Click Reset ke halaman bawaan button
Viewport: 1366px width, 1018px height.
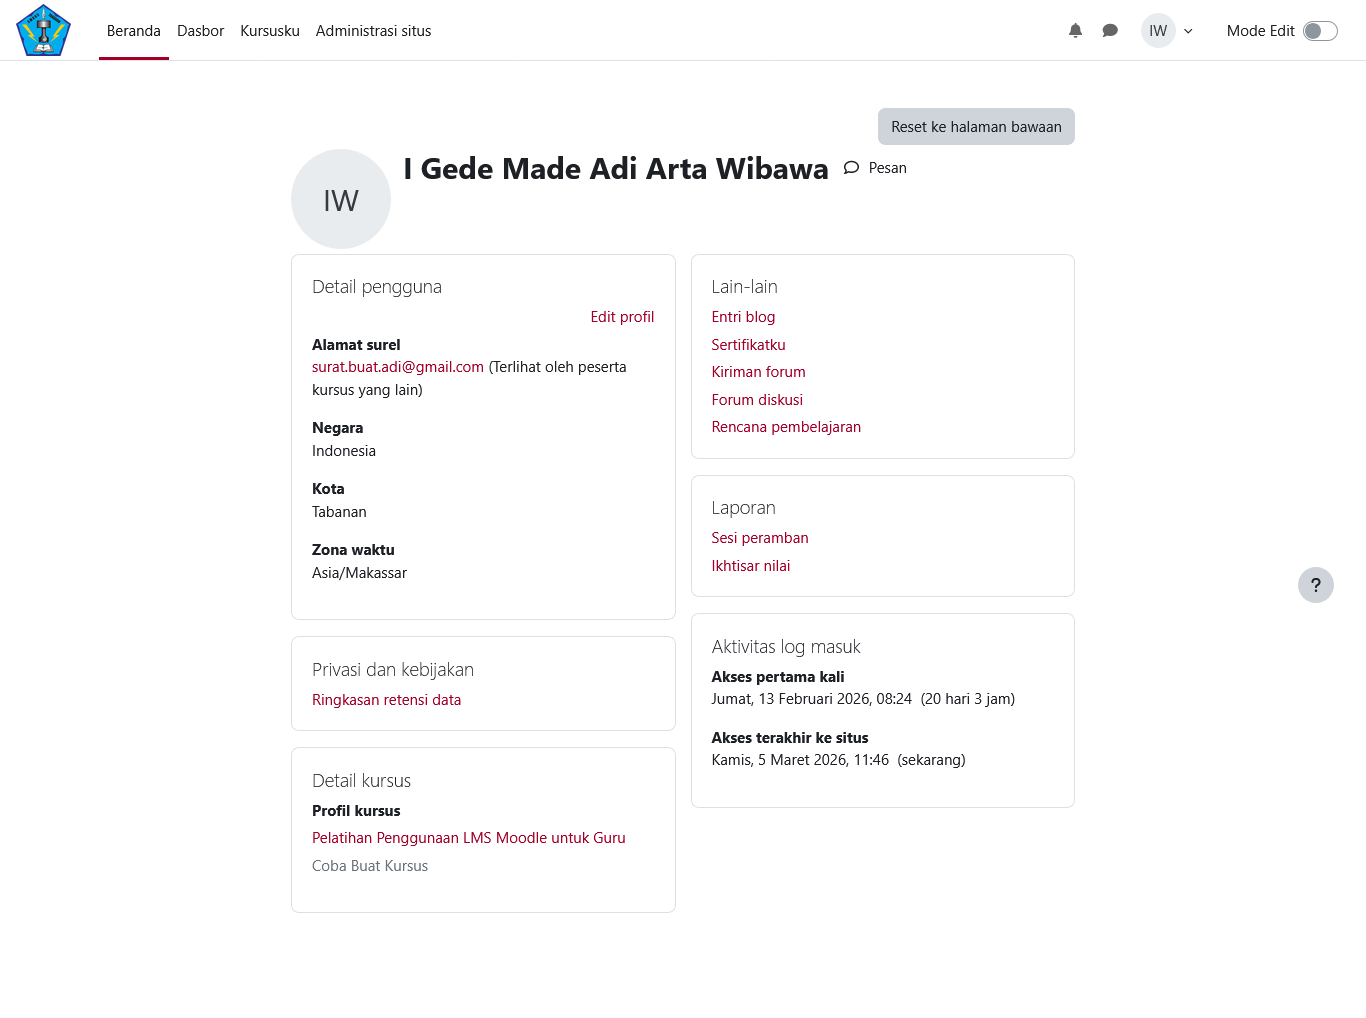coord(976,127)
